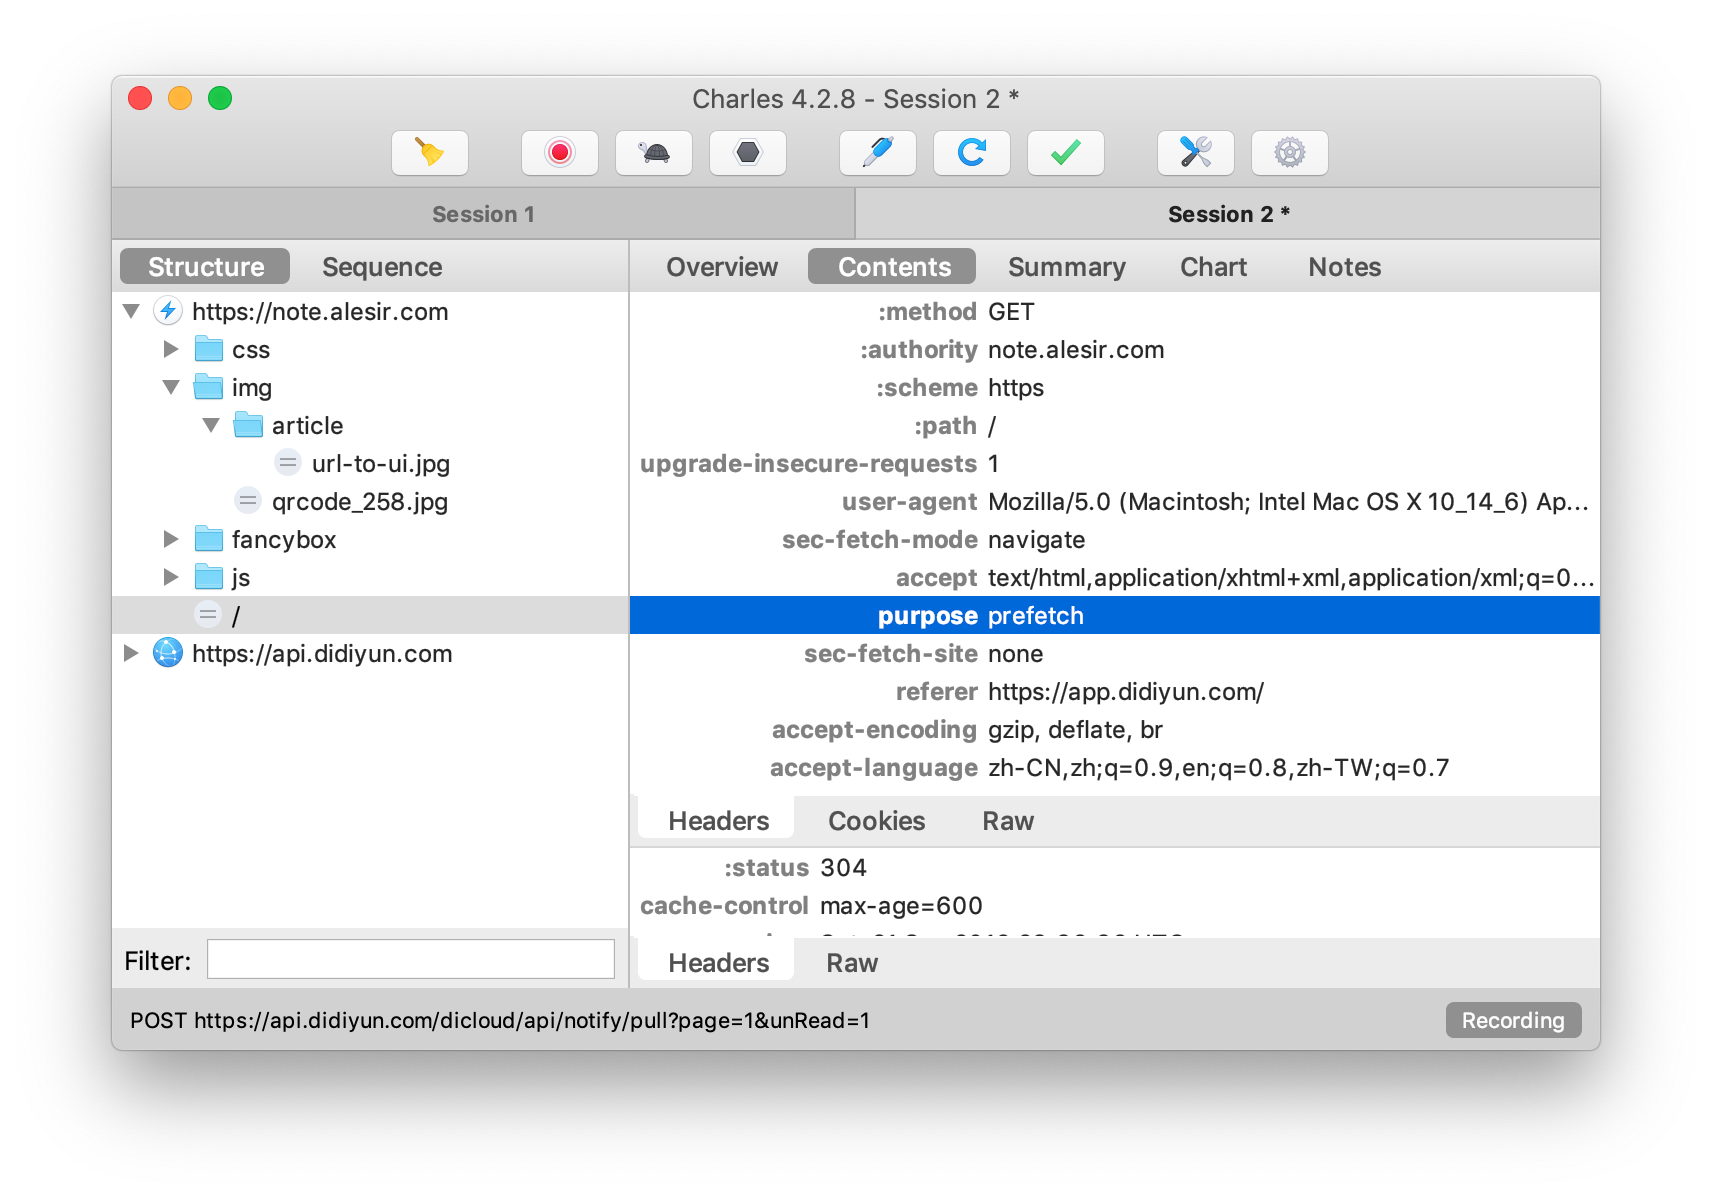Click the Recording status button

click(1513, 1020)
